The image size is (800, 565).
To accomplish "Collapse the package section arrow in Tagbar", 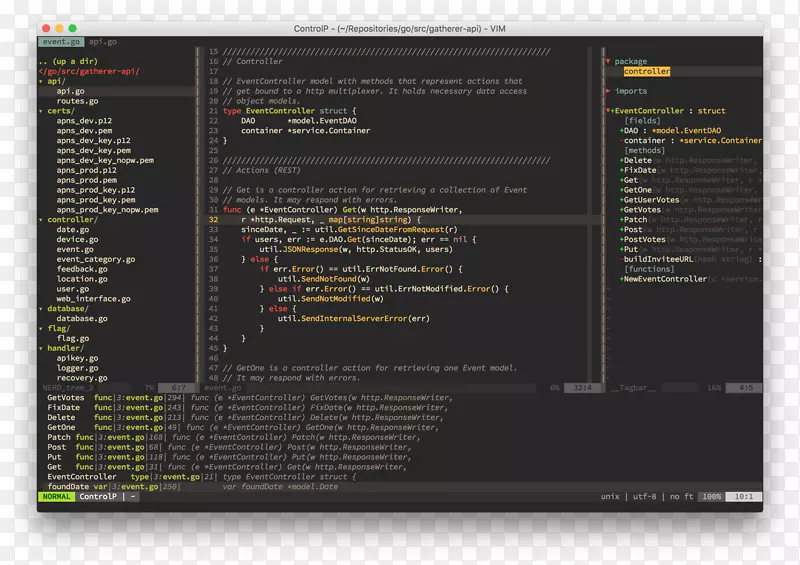I will [607, 62].
